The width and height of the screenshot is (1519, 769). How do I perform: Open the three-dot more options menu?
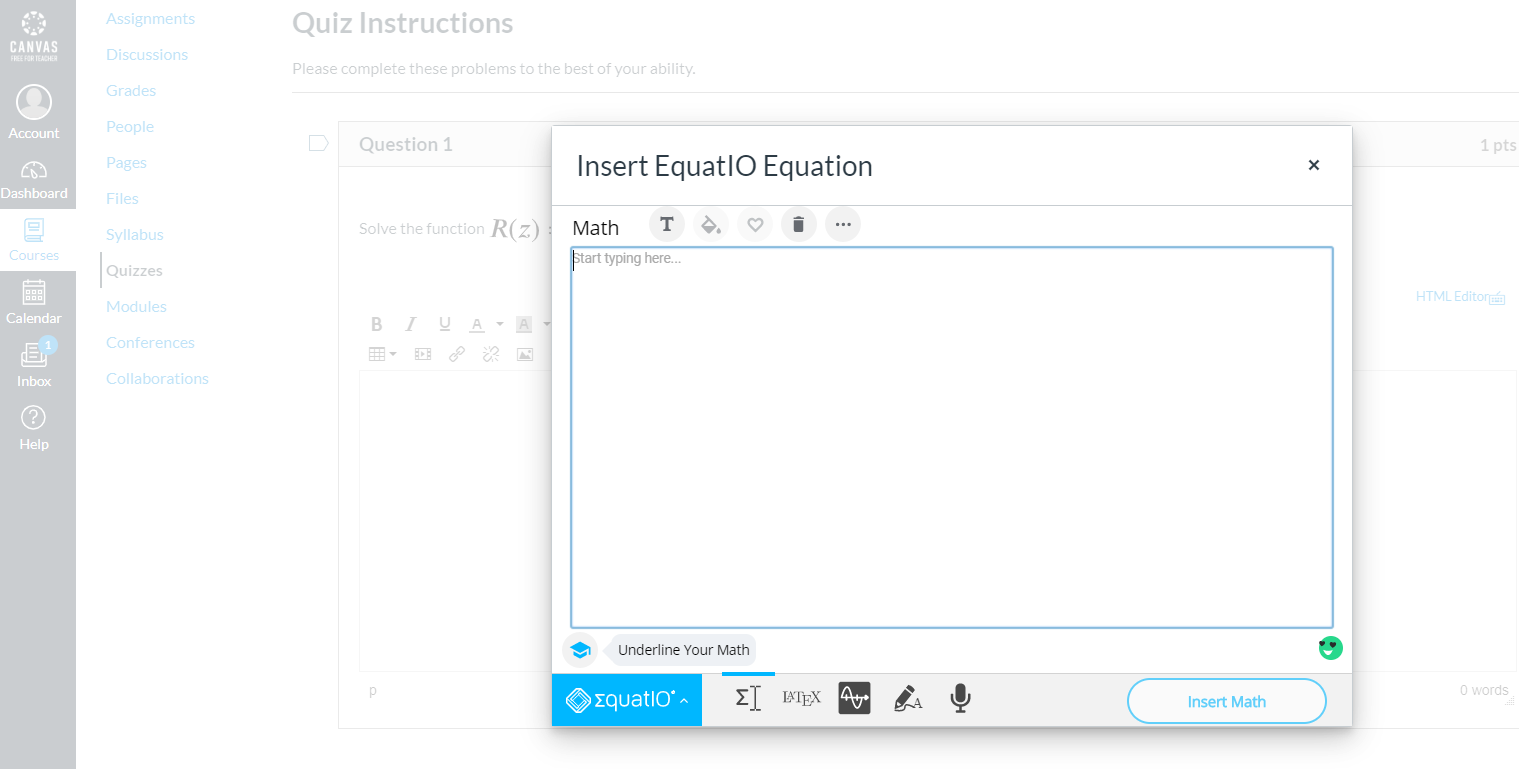point(842,224)
